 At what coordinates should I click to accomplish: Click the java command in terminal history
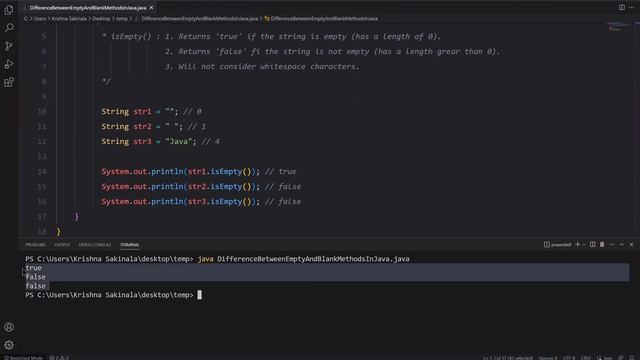tap(303, 259)
